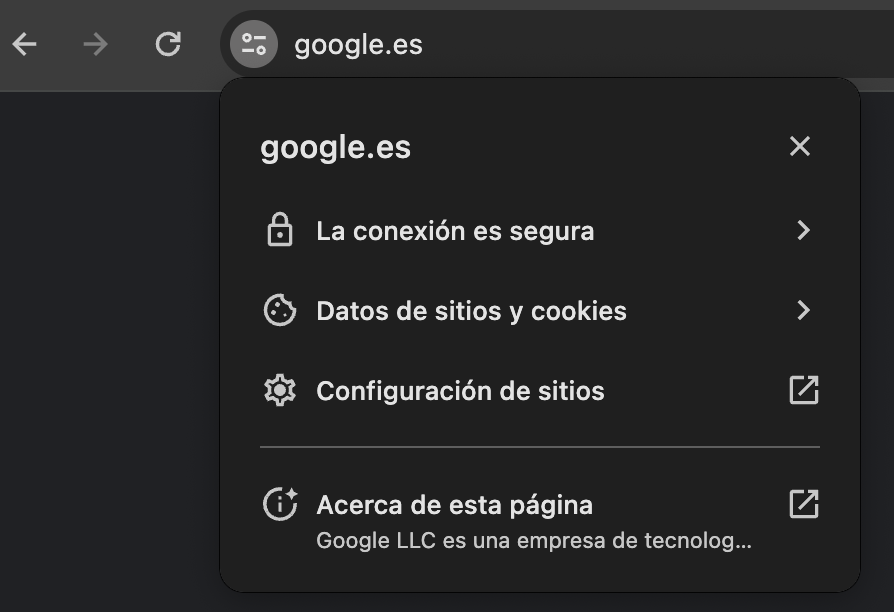This screenshot has height=612, width=894.
Task: Click the external link icon beside Acerca de esta página
Action: point(803,504)
